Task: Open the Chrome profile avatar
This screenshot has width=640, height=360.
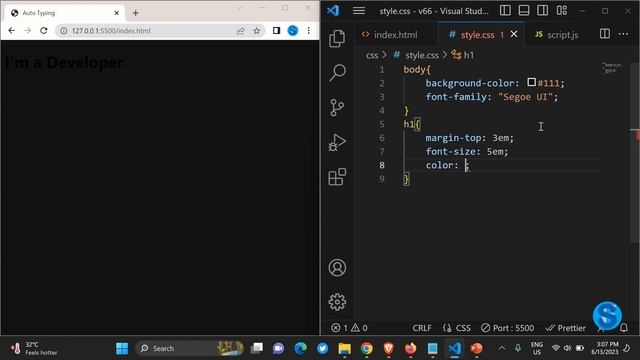Action: point(293,31)
